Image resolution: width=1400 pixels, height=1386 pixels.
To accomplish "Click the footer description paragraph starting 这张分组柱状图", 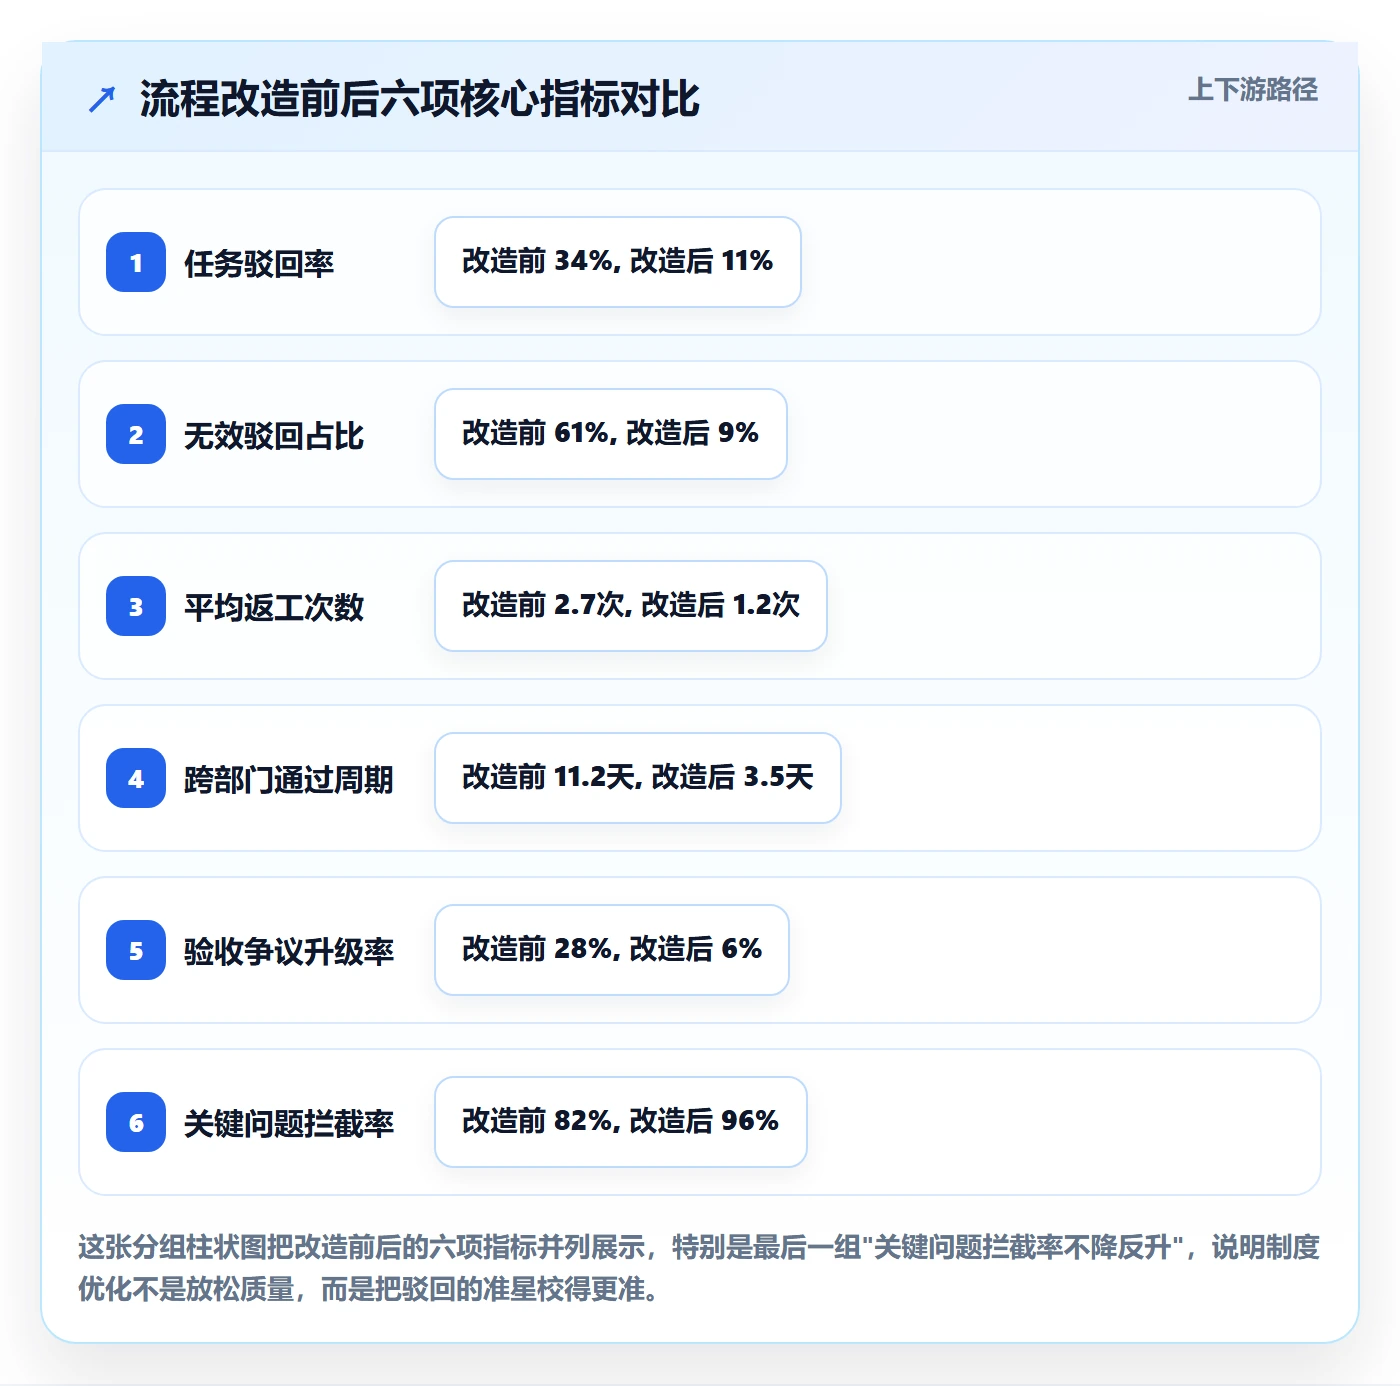I will (x=699, y=1268).
